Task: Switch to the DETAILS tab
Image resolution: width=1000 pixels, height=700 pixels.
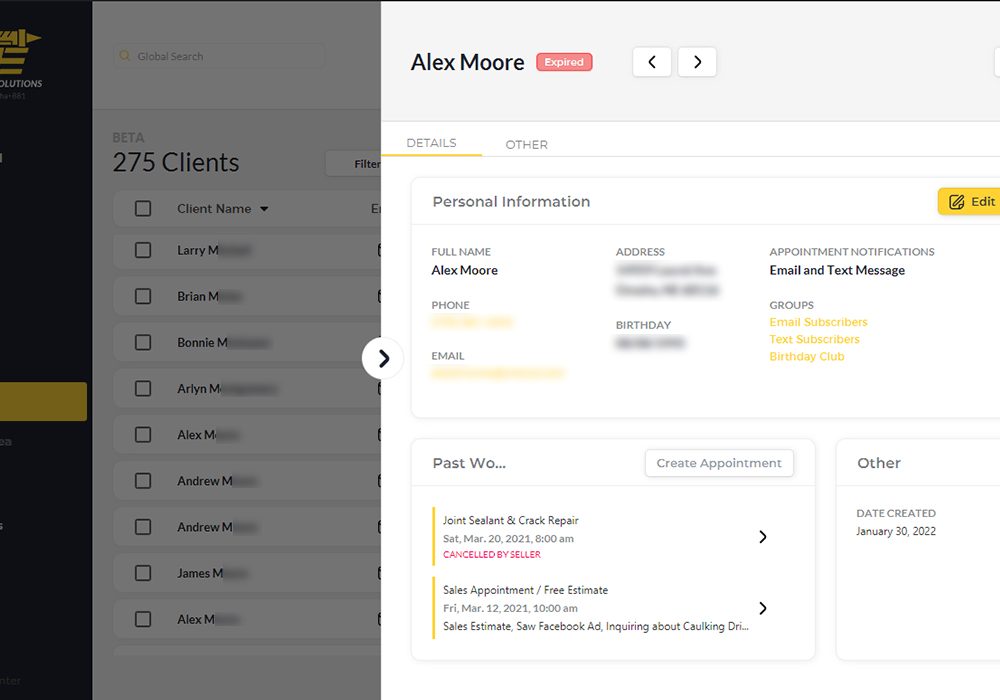Action: (x=431, y=143)
